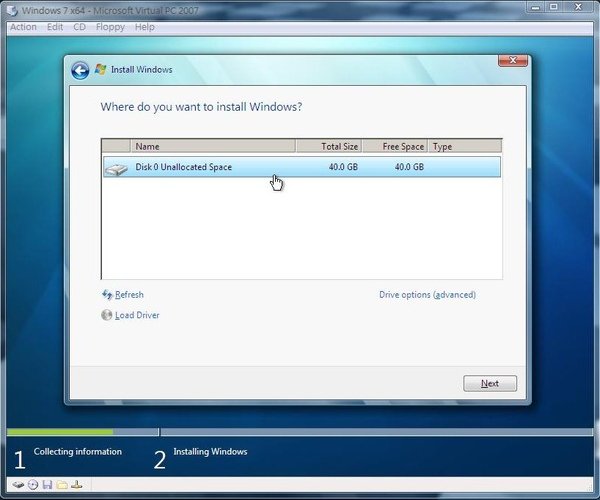The image size is (600, 500).
Task: Open the Help menu
Action: [145, 27]
